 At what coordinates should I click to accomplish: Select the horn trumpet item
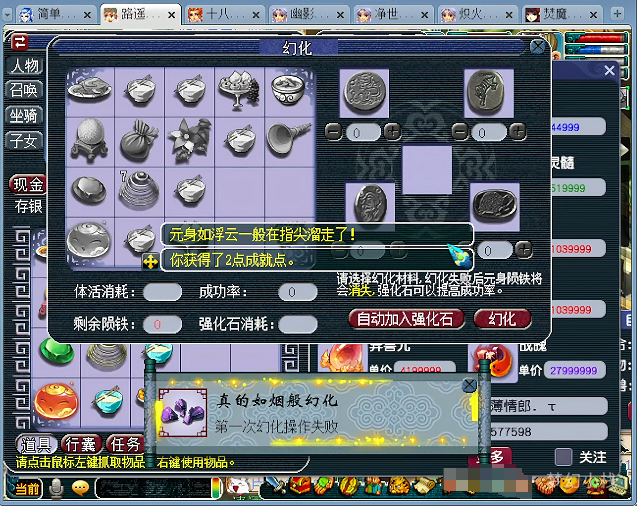point(289,141)
